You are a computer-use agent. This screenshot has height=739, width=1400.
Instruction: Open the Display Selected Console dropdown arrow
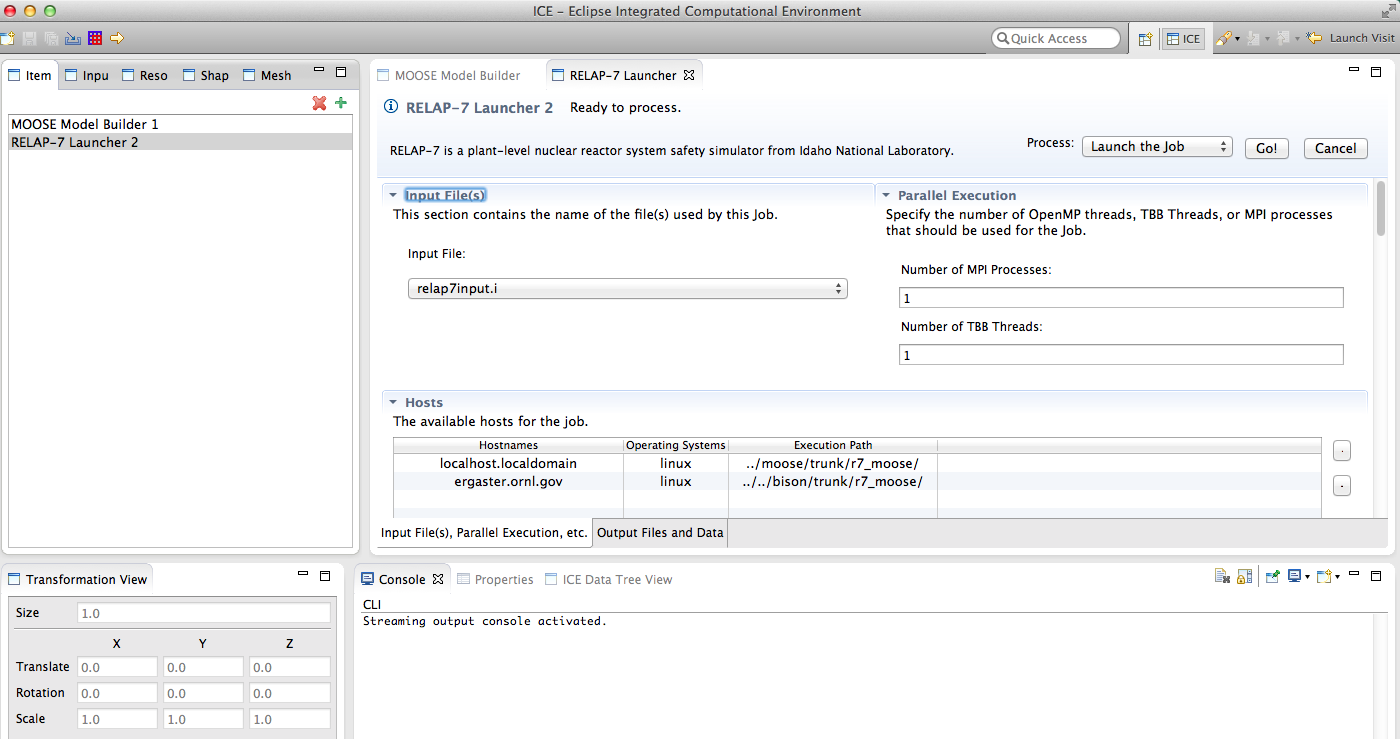[x=1307, y=577]
